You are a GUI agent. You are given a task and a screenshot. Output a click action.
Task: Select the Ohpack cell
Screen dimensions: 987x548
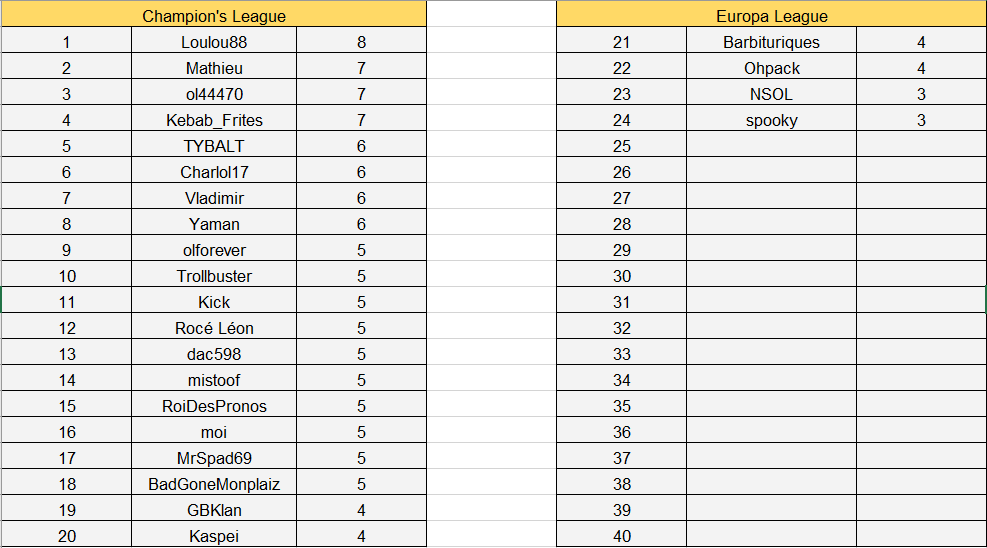771,68
